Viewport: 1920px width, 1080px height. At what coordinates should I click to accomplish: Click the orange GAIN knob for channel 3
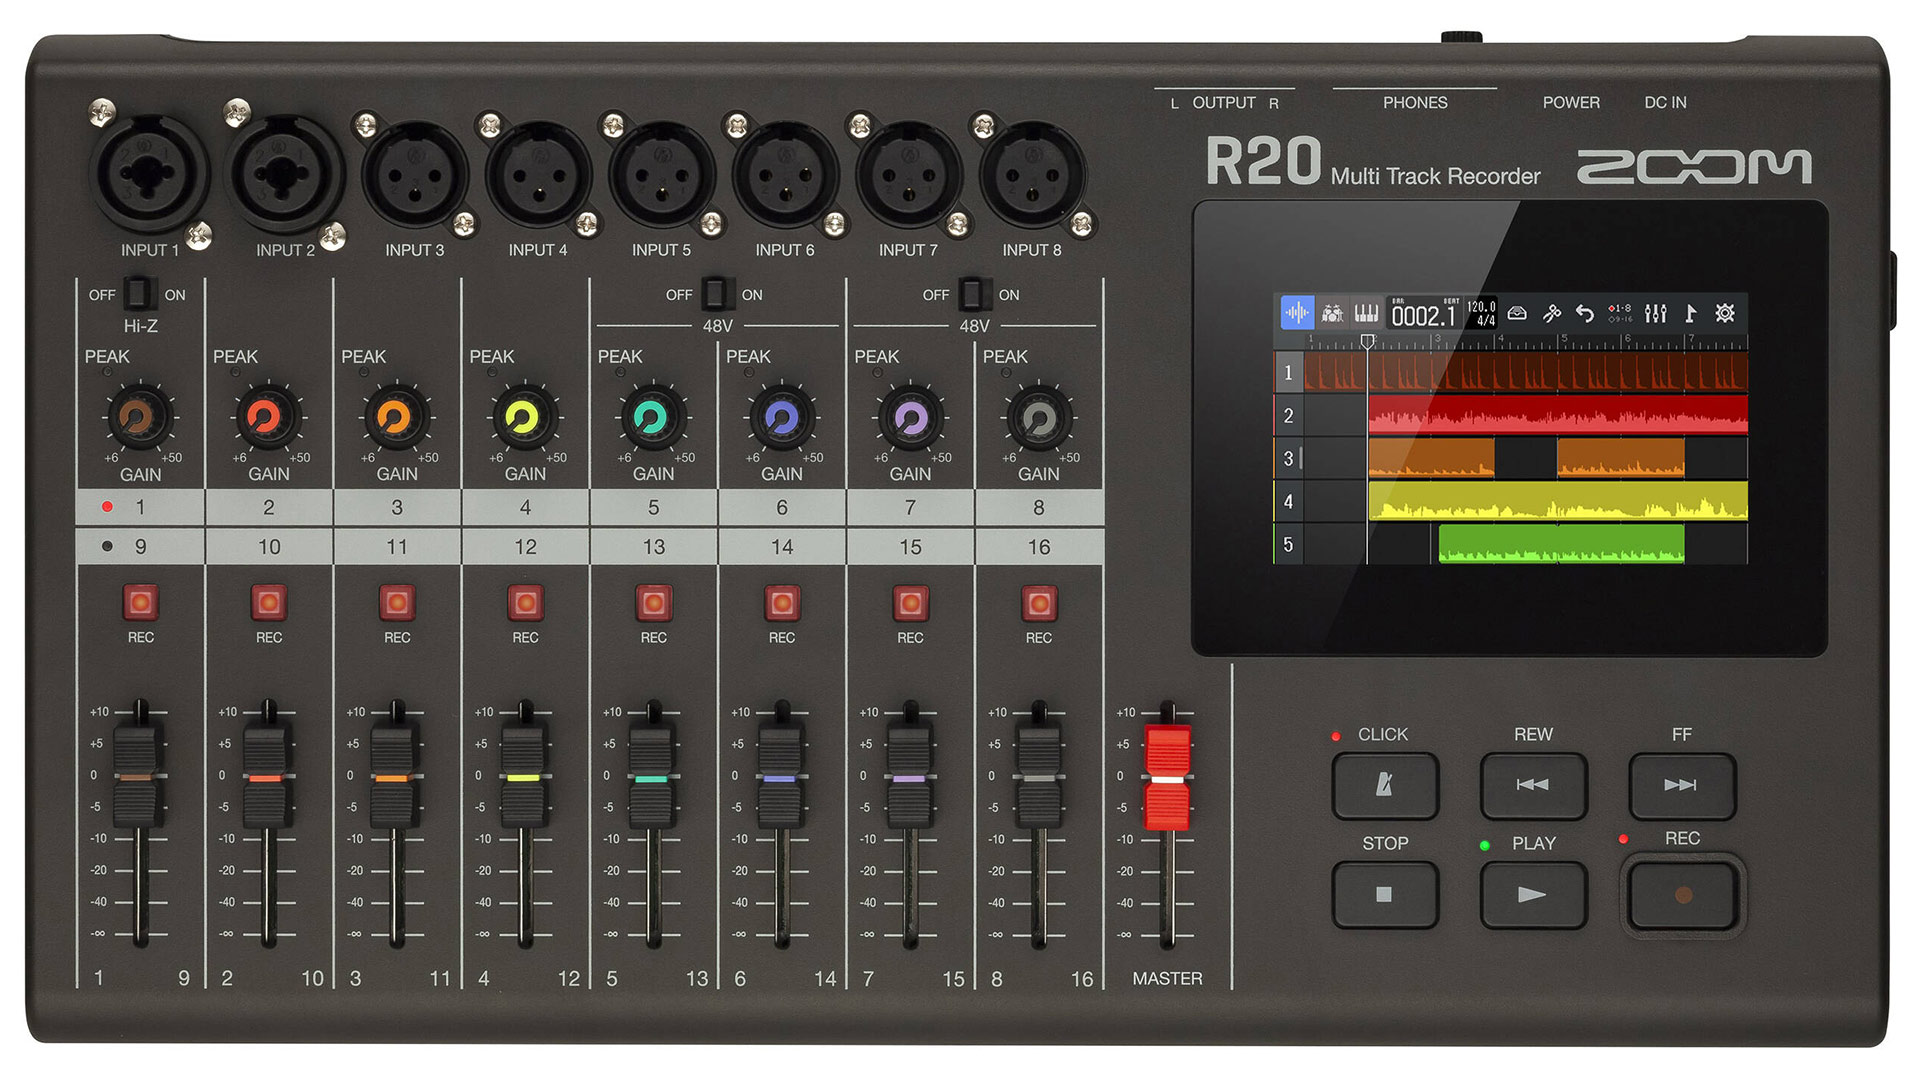click(x=395, y=417)
